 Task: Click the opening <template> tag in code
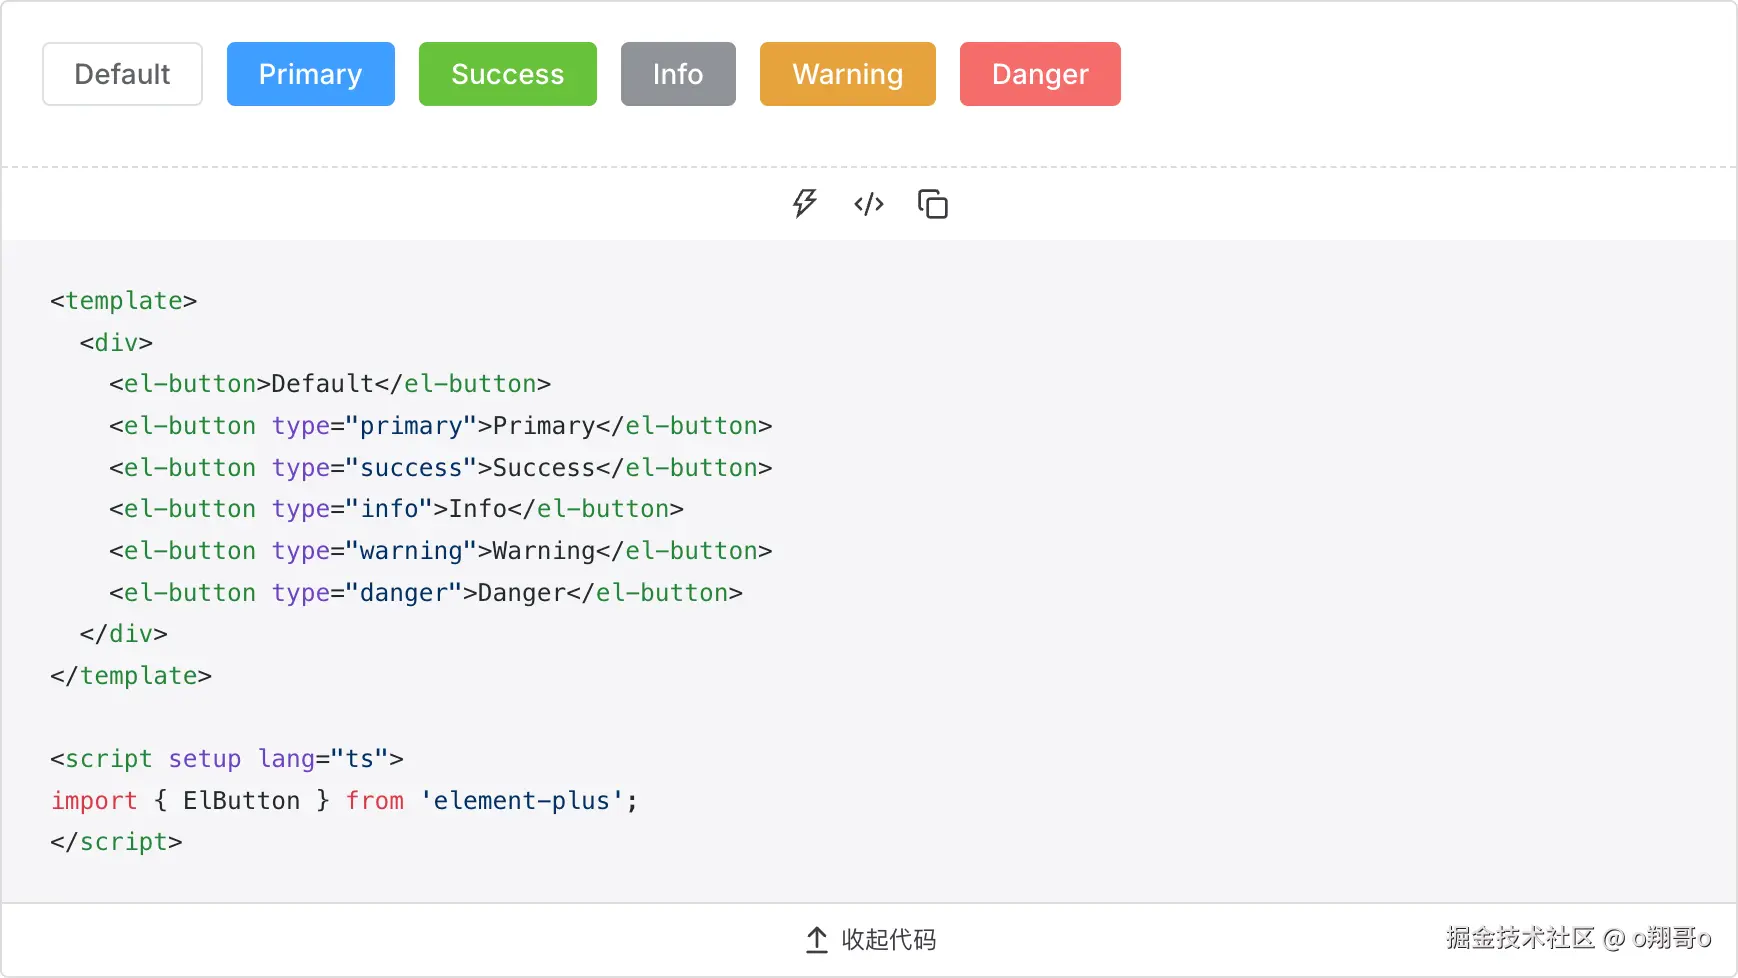124,301
